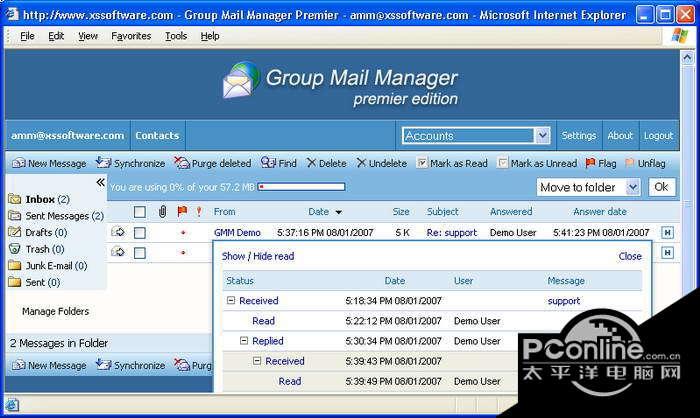
Task: Open the About page
Action: coord(620,135)
